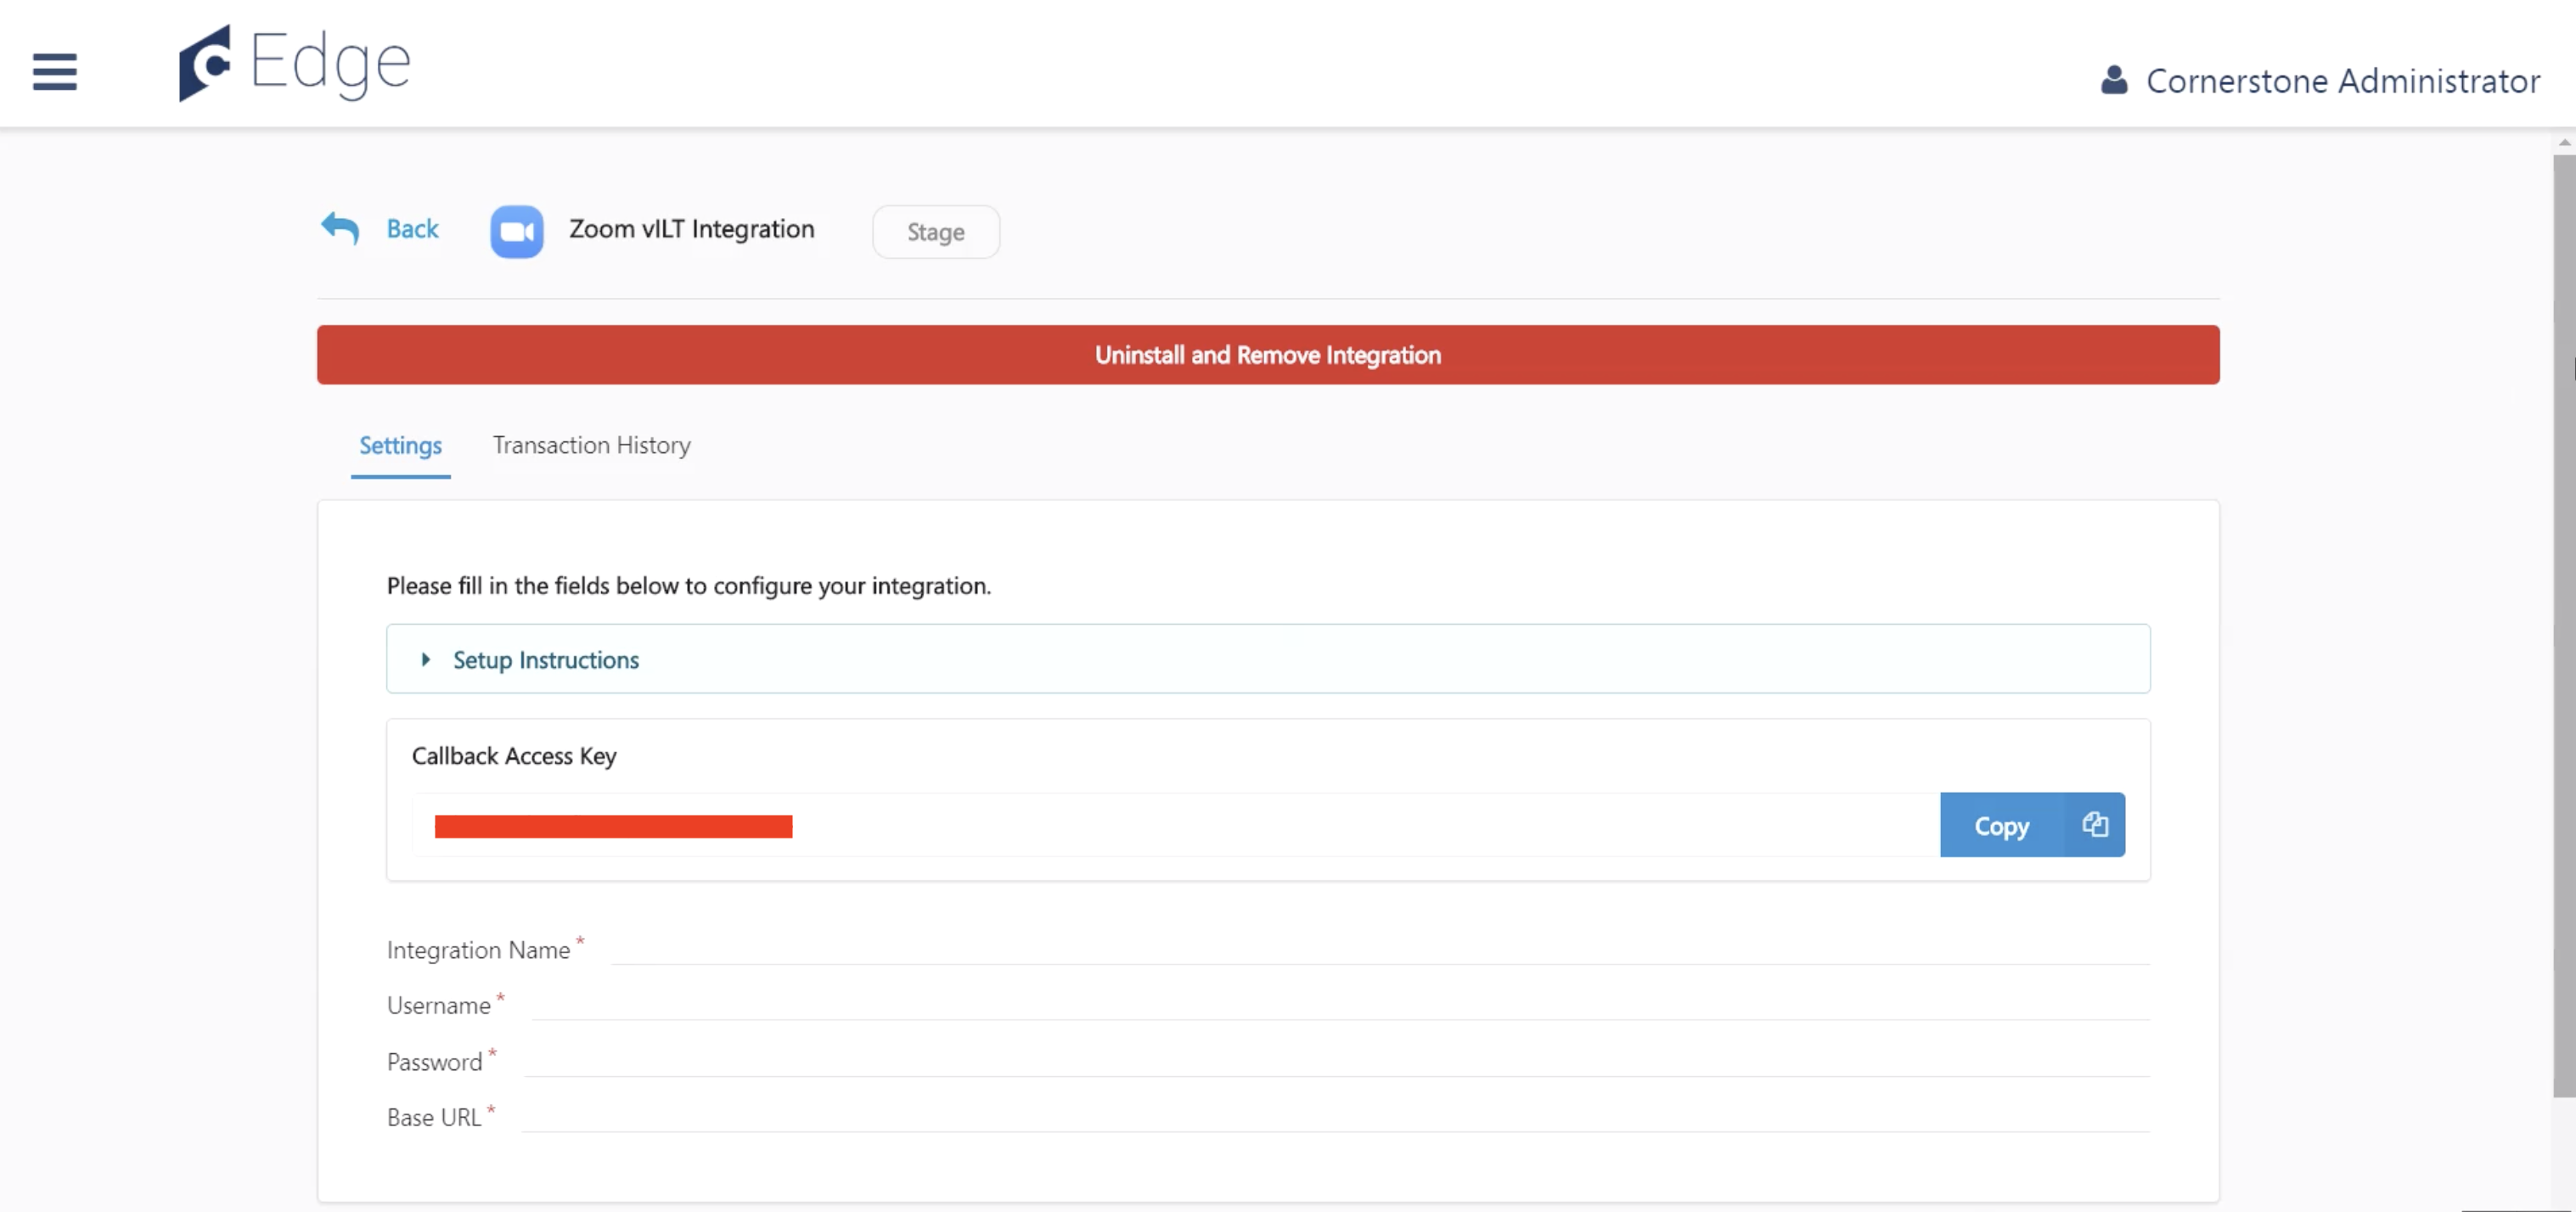This screenshot has height=1212, width=2576.
Task: Click the Stage environment label
Action: pyautogui.click(x=935, y=232)
